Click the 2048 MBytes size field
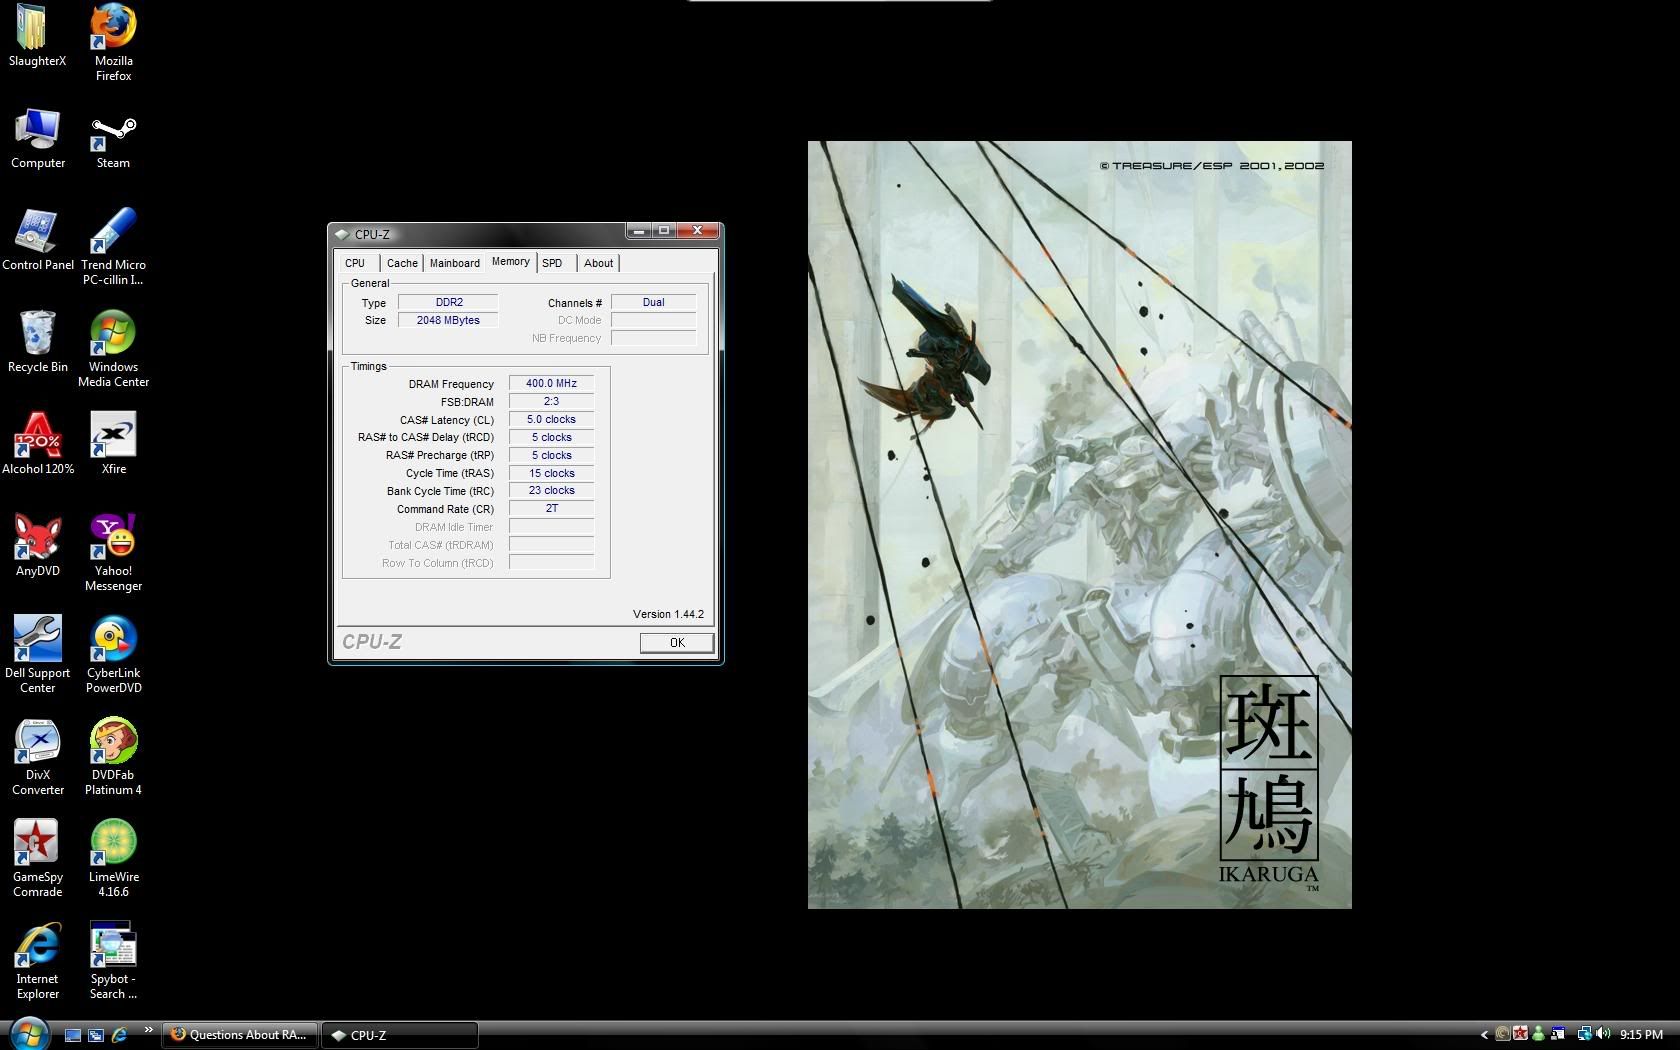 448,320
